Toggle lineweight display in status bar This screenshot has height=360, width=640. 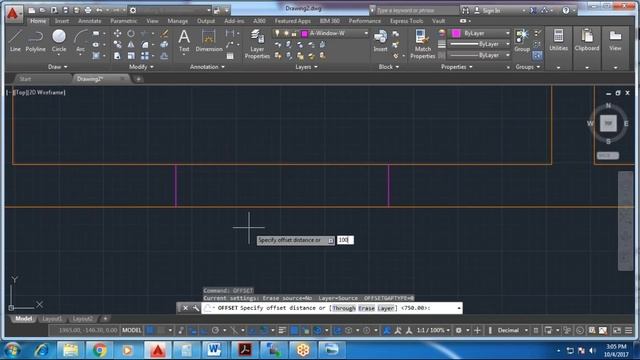[282, 330]
